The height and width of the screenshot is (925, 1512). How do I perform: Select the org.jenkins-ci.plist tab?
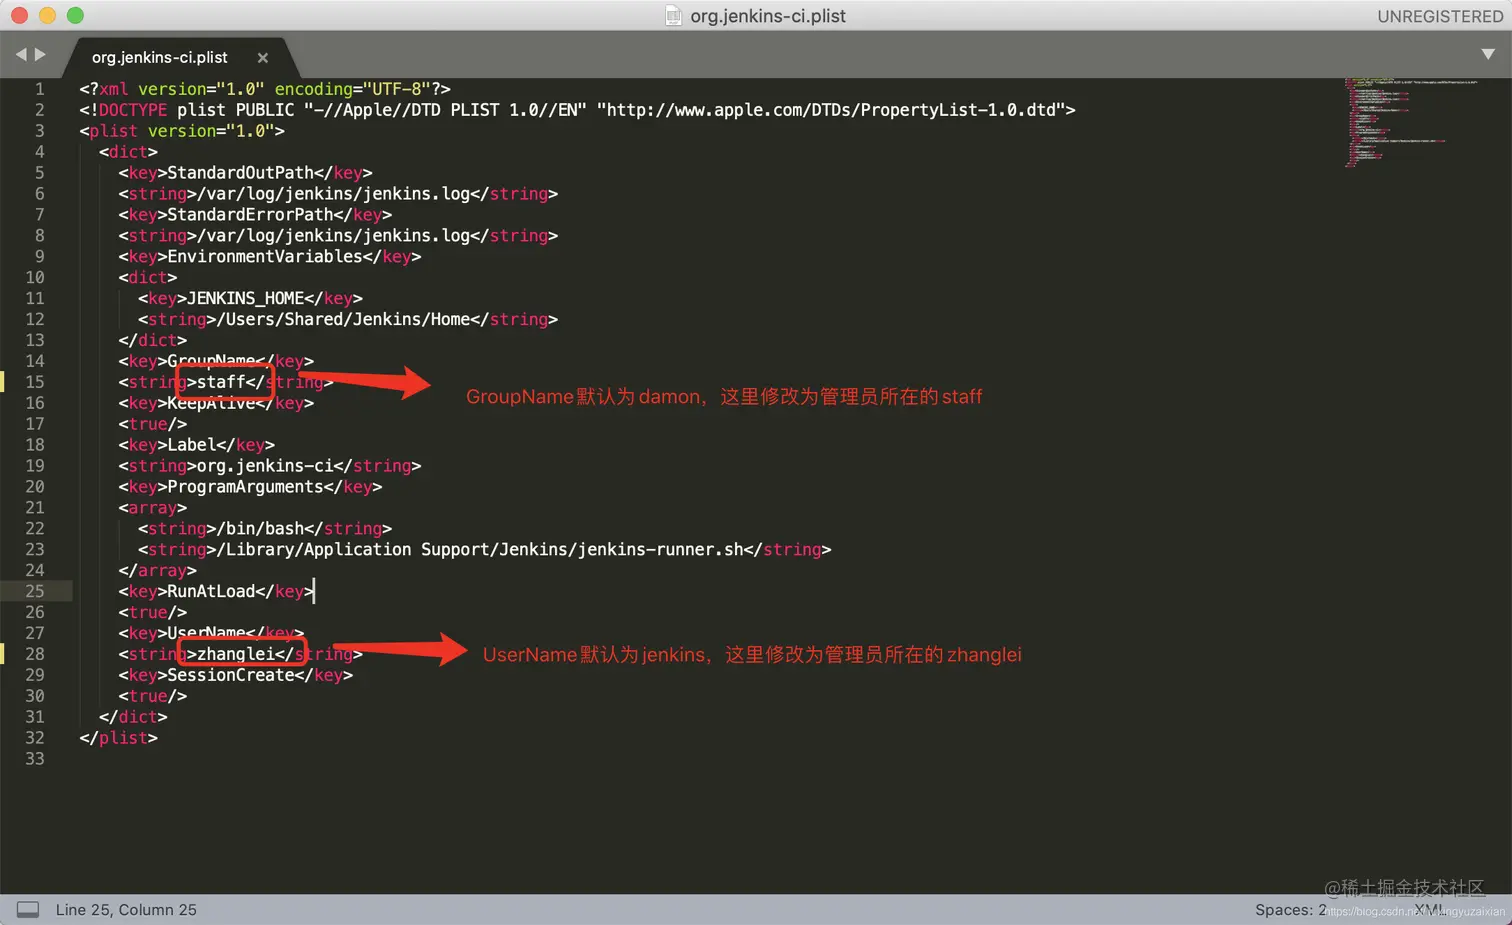[160, 57]
